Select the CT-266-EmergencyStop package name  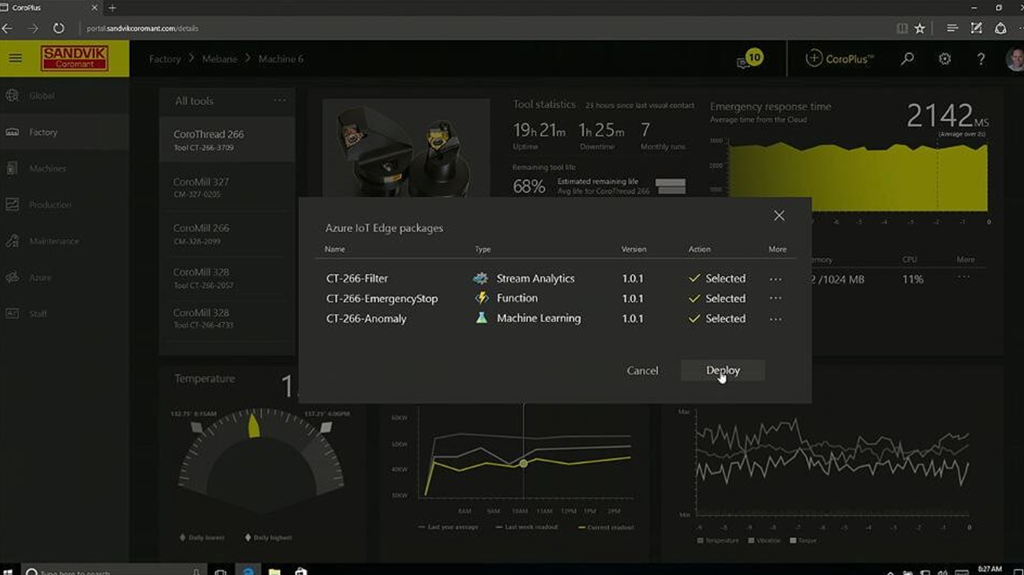point(382,299)
